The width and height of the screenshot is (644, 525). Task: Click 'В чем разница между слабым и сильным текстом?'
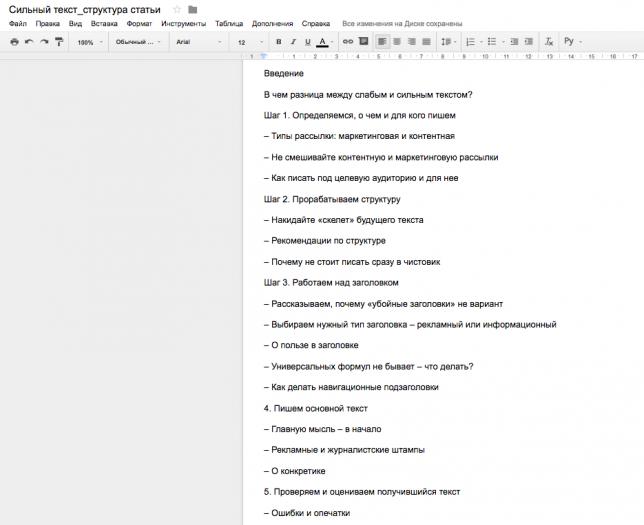click(368, 95)
